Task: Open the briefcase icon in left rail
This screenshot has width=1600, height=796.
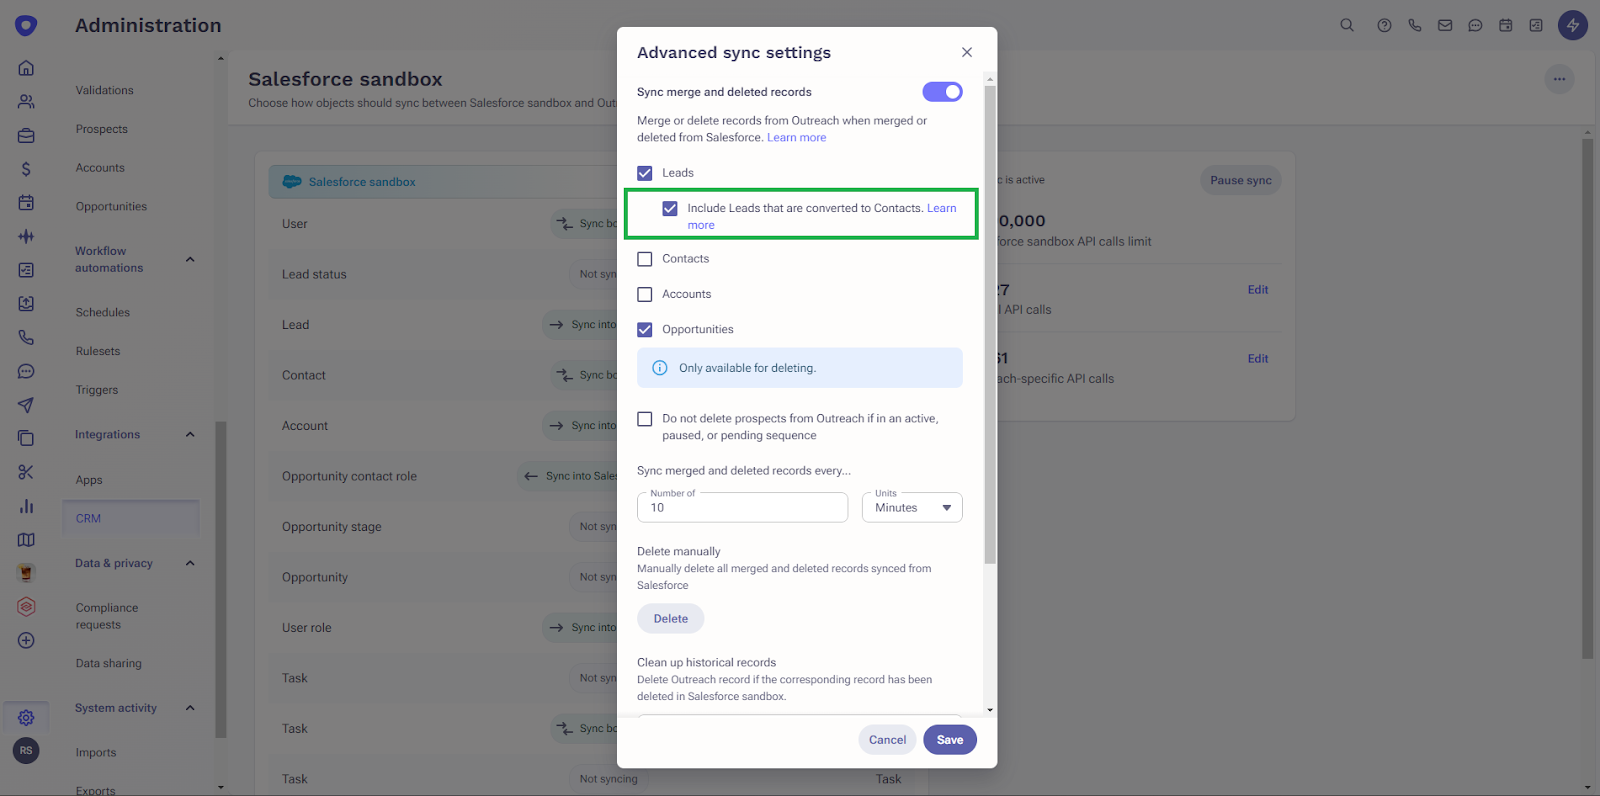Action: tap(26, 135)
